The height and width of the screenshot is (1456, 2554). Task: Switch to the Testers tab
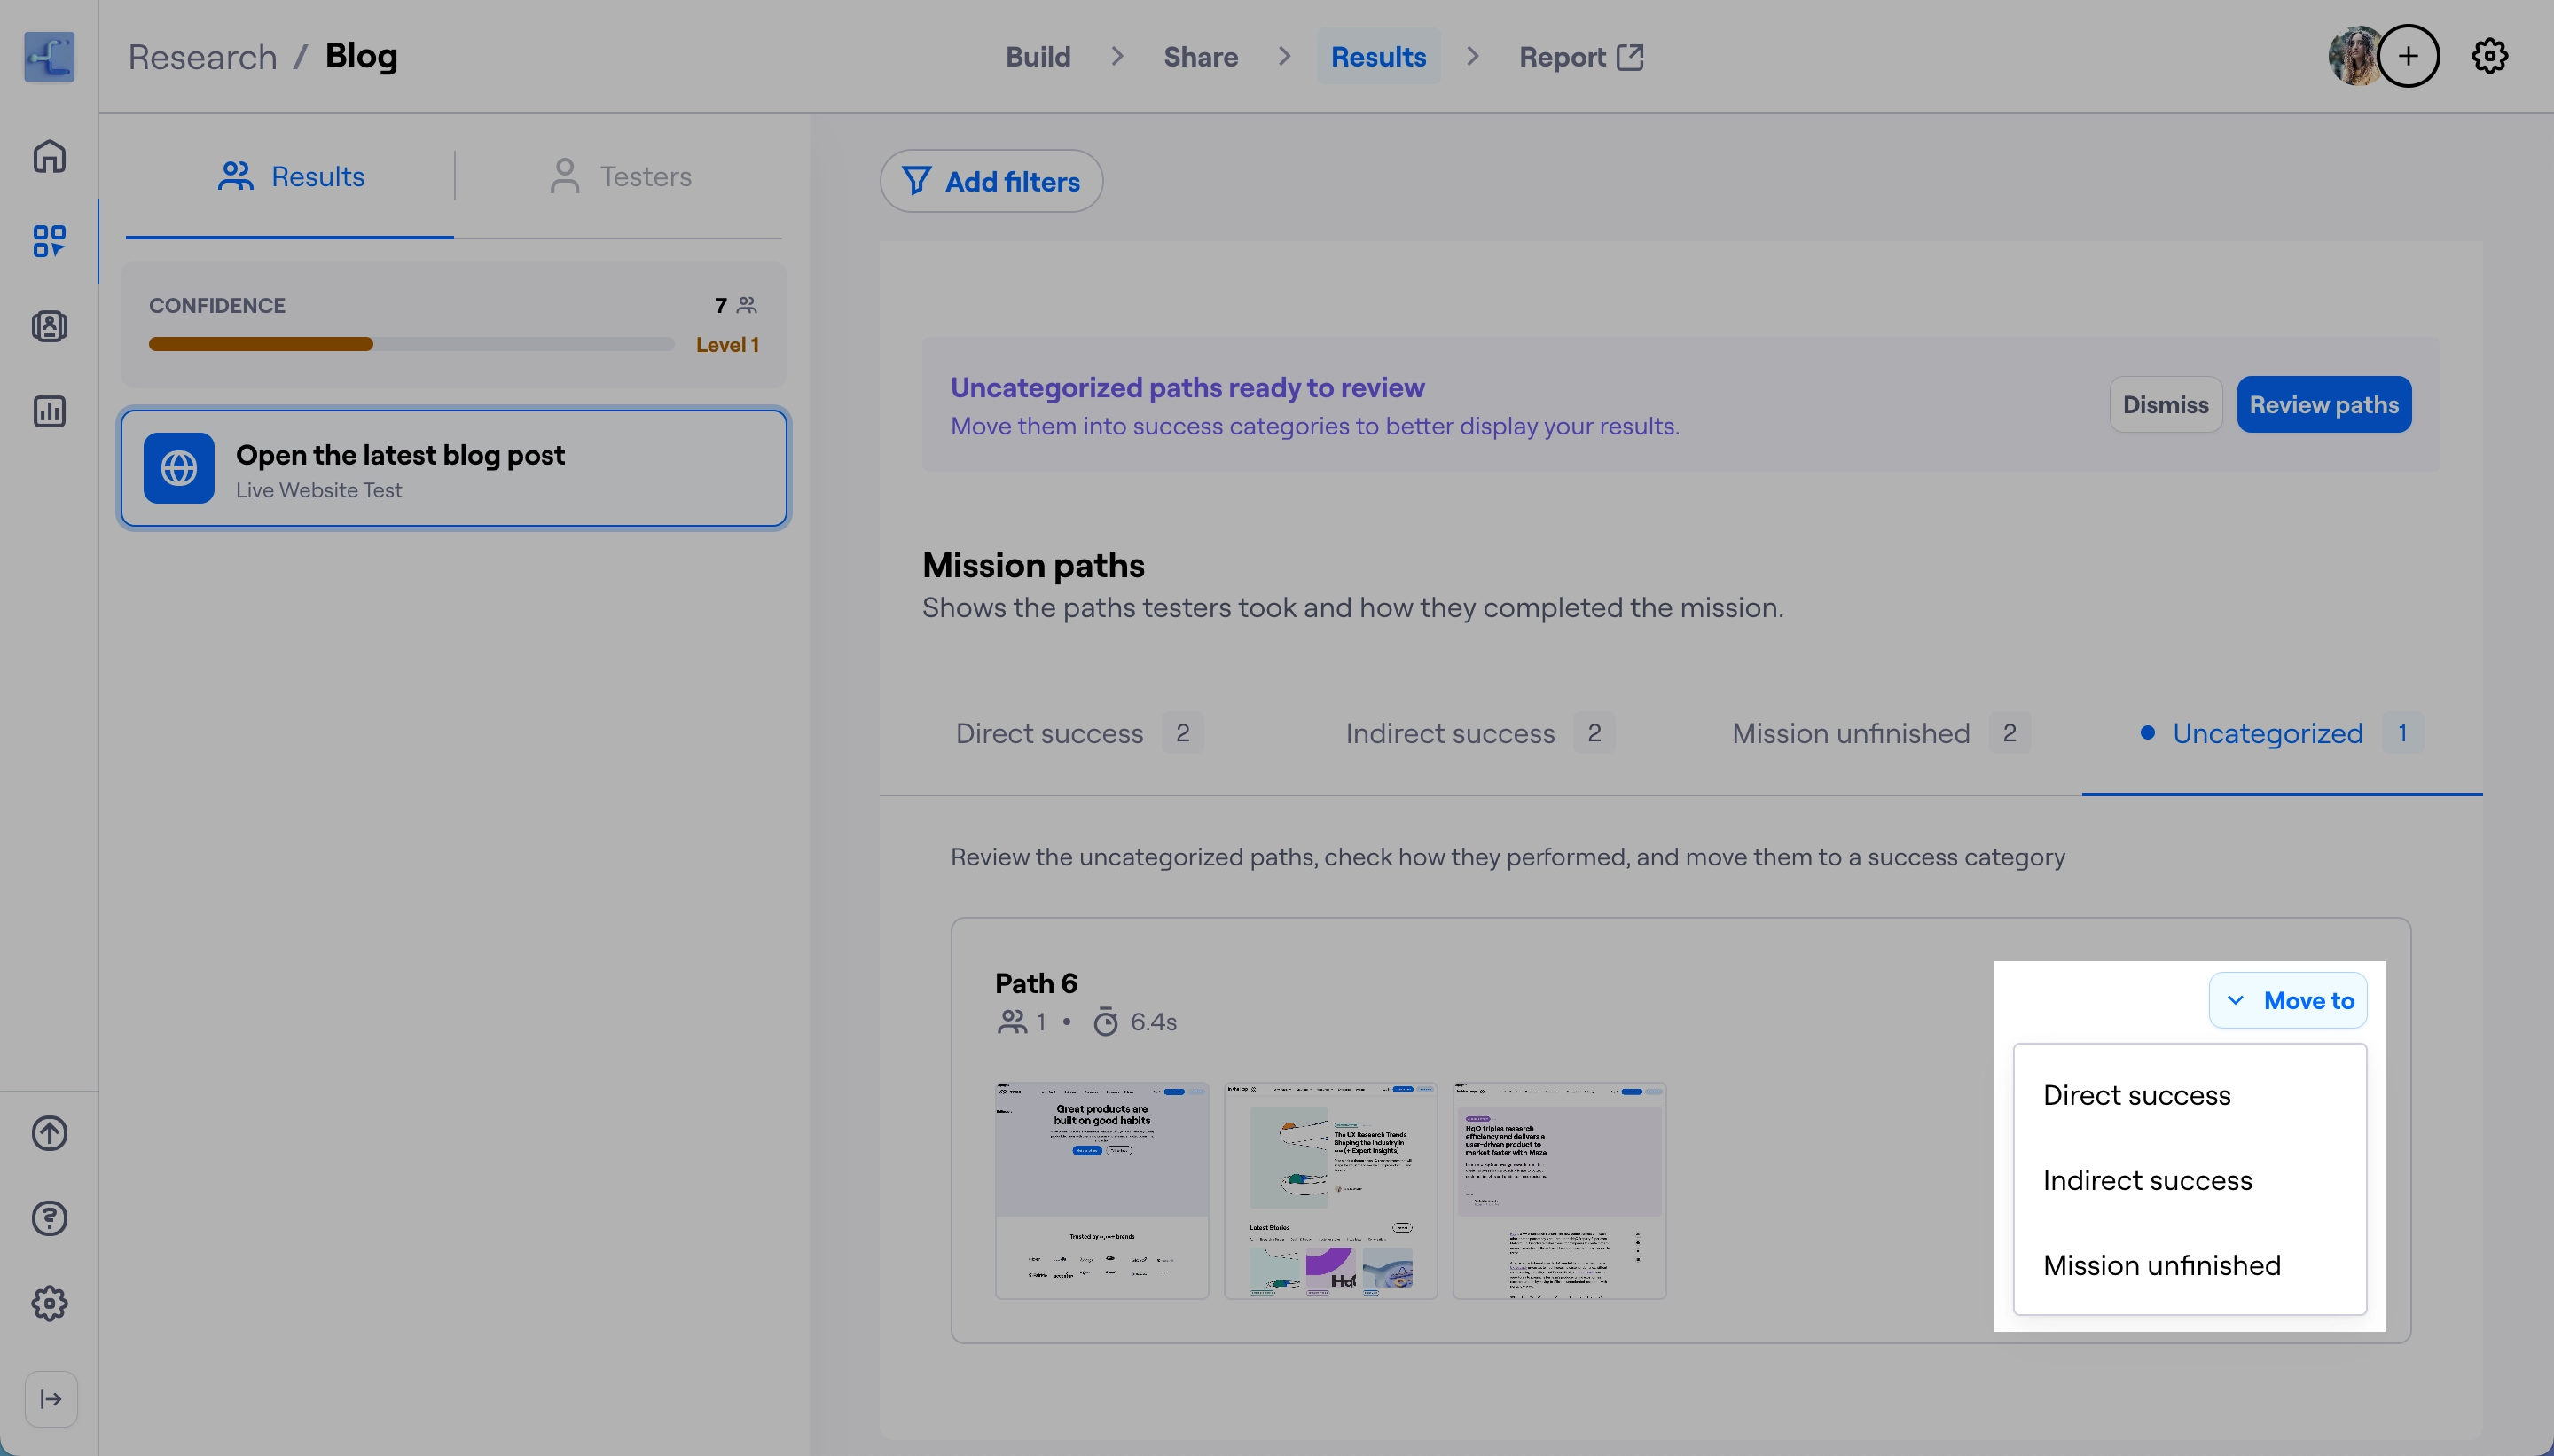coord(620,176)
